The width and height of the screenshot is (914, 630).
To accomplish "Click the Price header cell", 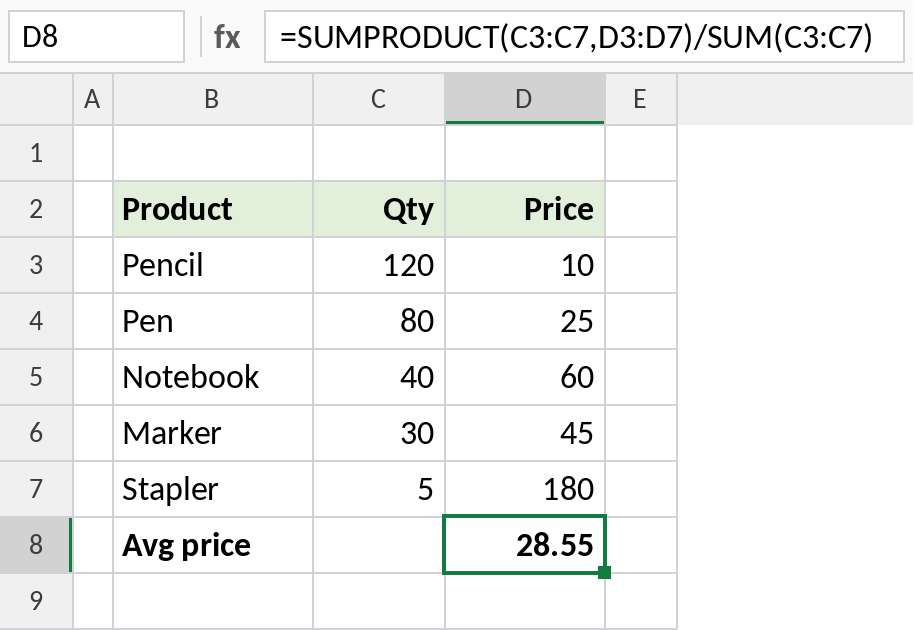I will pos(525,209).
